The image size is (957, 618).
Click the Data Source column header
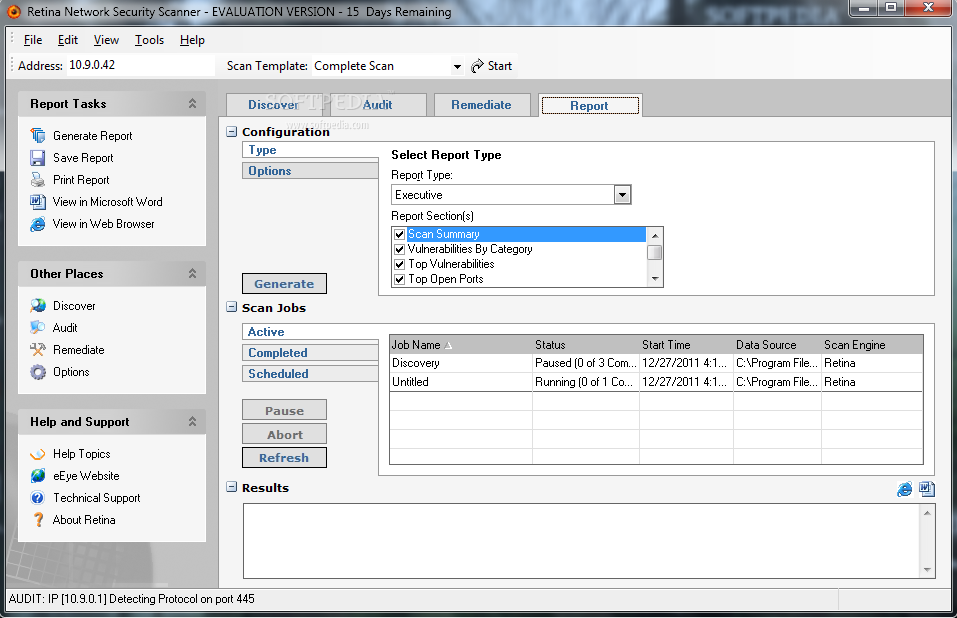coord(778,345)
